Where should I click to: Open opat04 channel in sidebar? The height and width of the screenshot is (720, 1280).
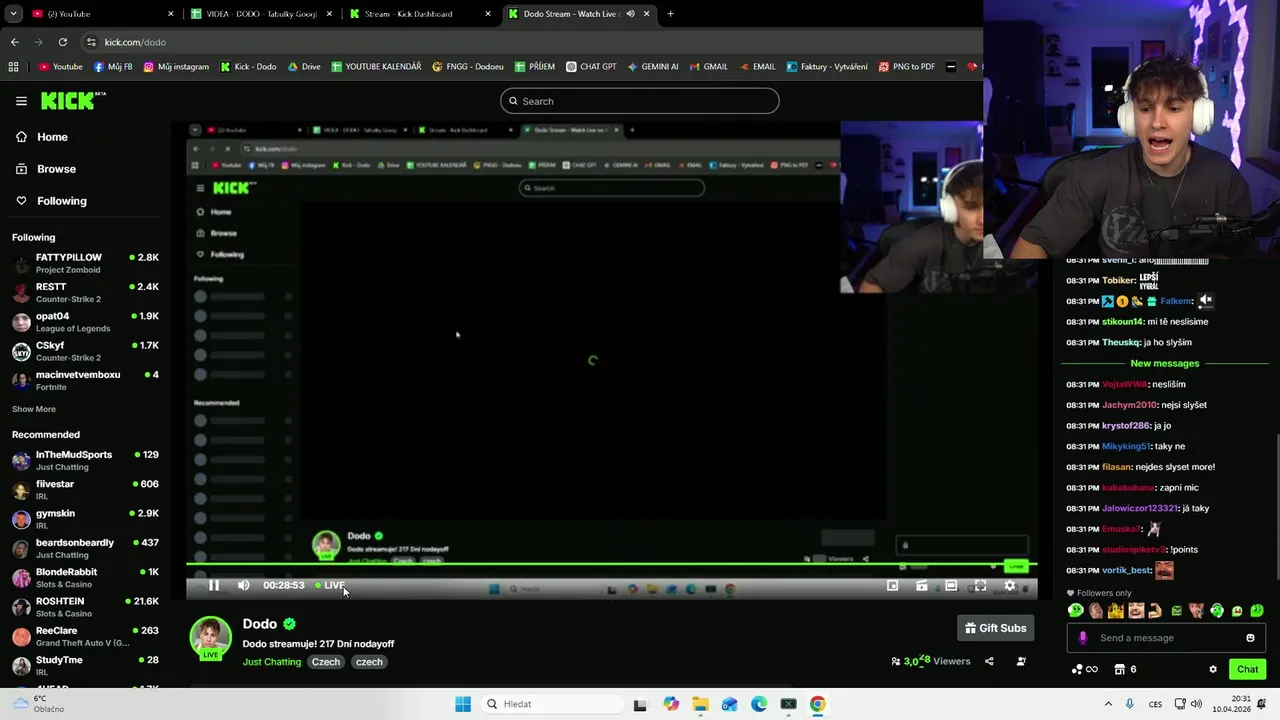(x=86, y=322)
